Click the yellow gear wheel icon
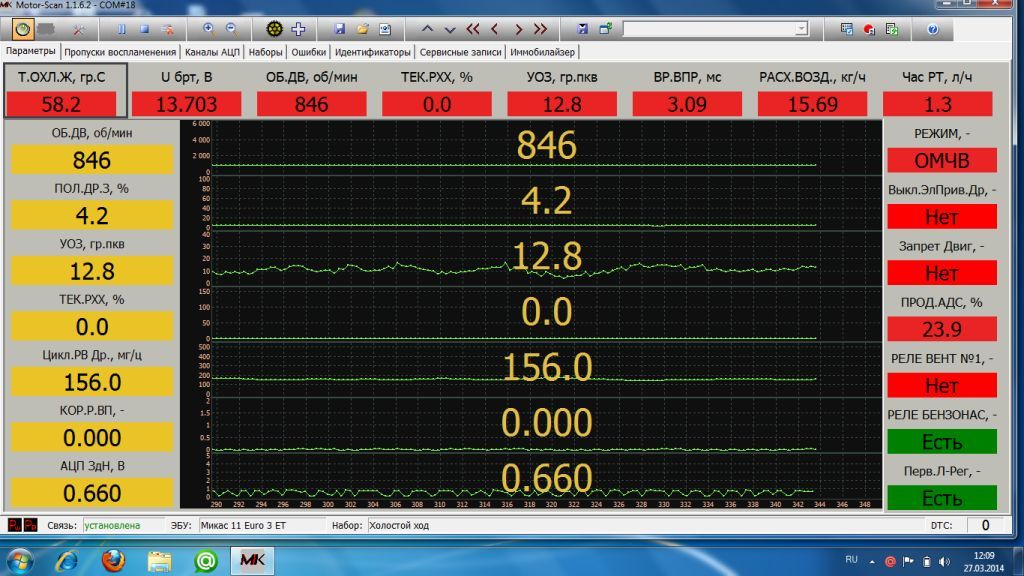Screen dimensions: 1024x576 coord(274,29)
